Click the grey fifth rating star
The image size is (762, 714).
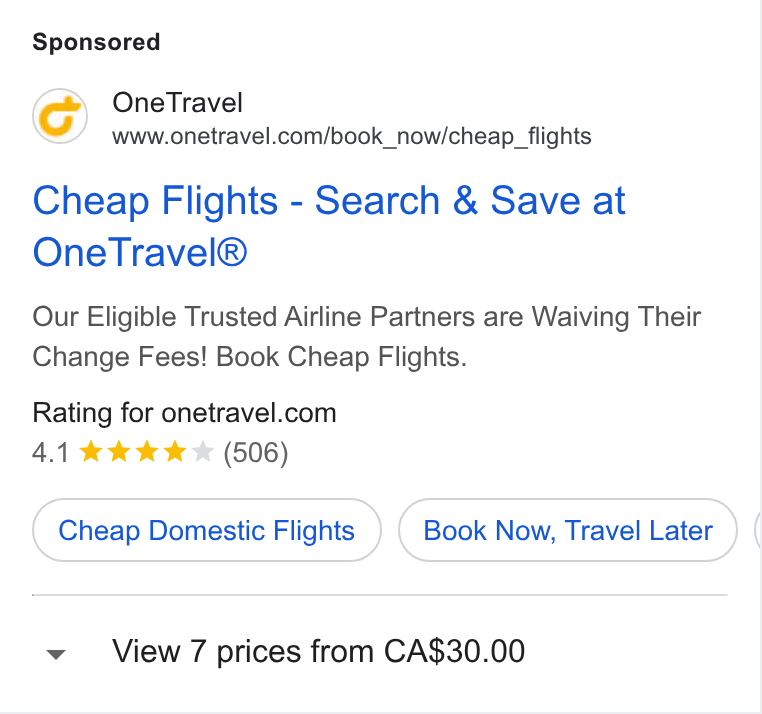[202, 452]
